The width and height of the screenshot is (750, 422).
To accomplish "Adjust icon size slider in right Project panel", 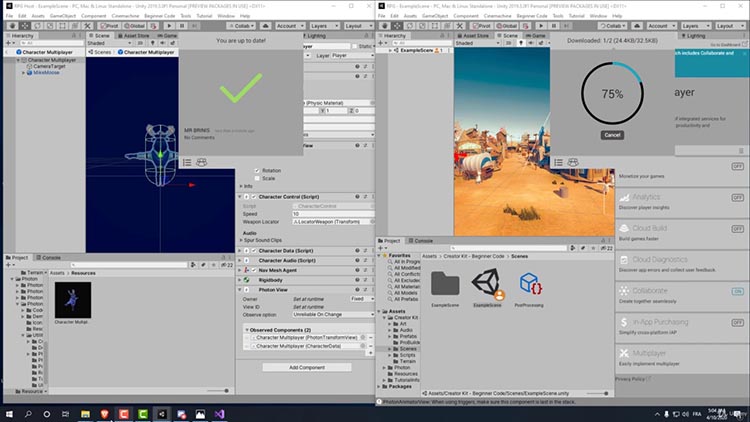I will (597, 393).
